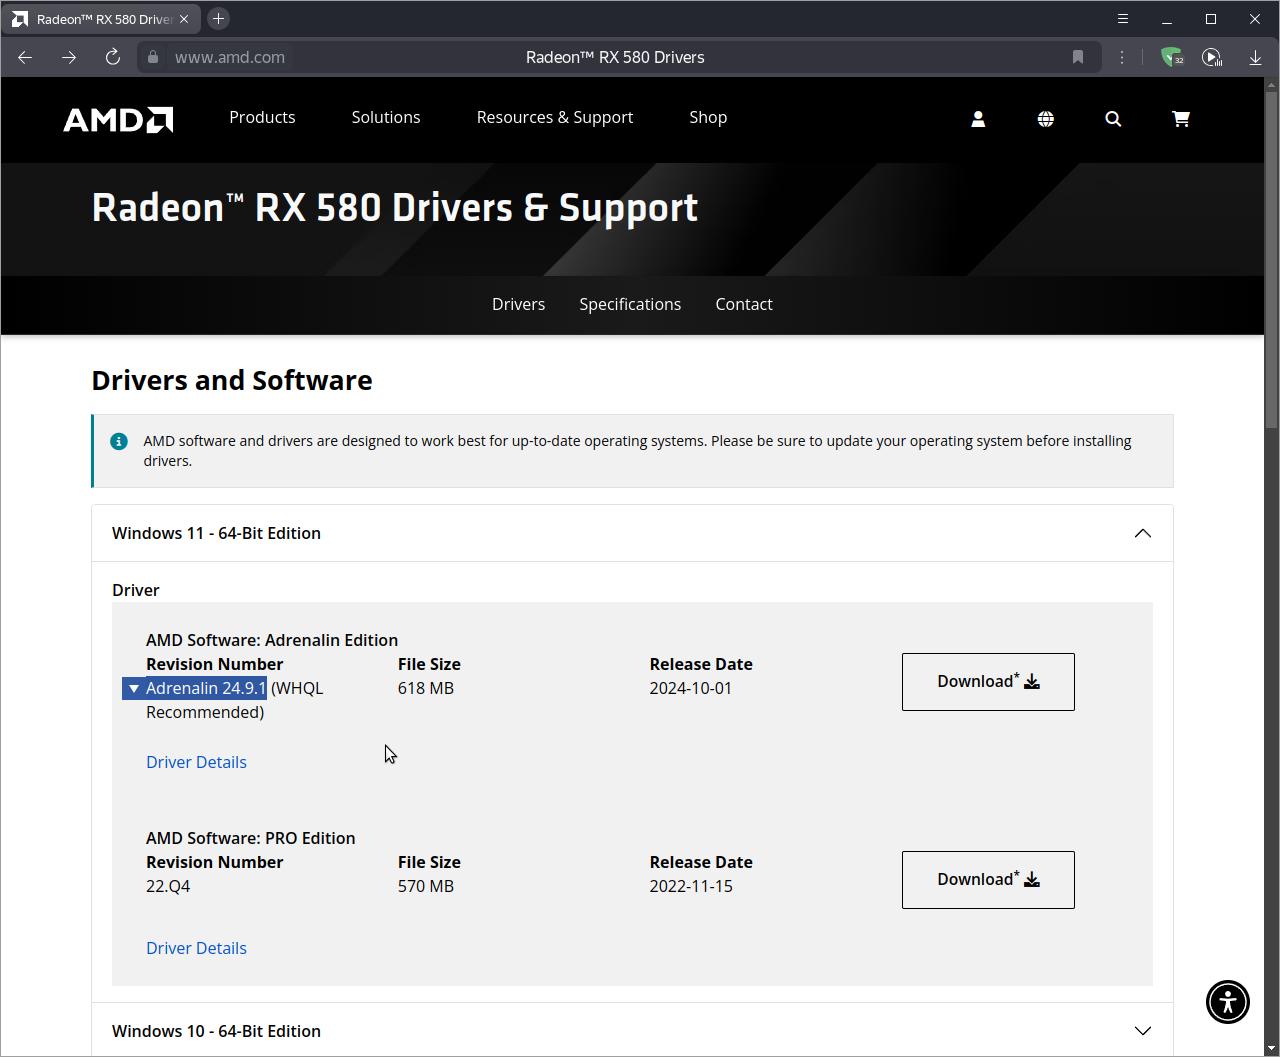Download the PRO Edition 22.Q4 driver
Screen dimensions: 1280x1057
(x=988, y=880)
